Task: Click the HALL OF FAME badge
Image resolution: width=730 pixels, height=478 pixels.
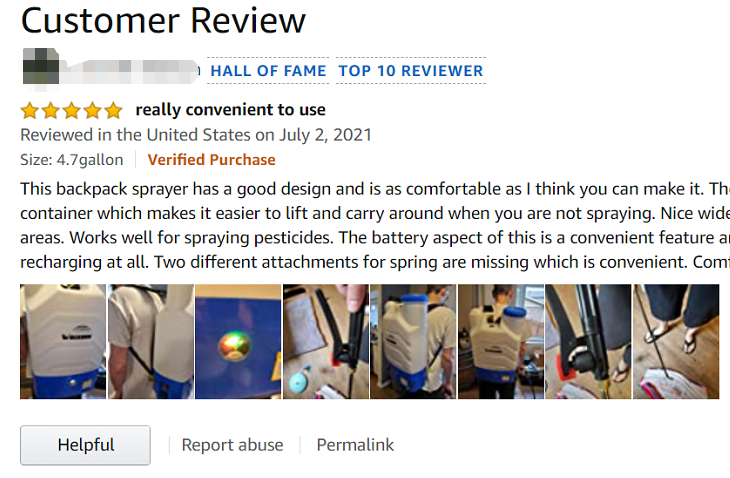Action: (x=268, y=71)
